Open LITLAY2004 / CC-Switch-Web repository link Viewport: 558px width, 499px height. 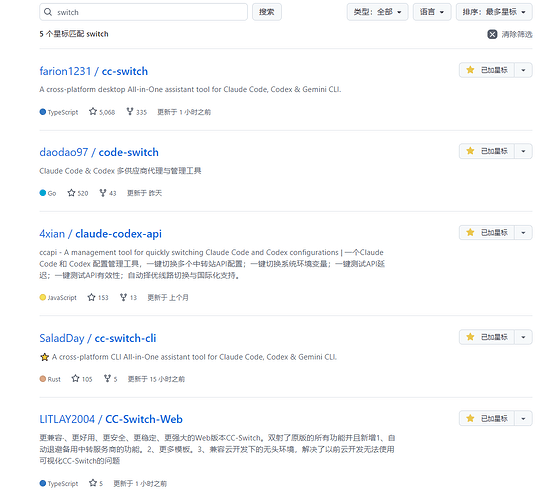111,419
